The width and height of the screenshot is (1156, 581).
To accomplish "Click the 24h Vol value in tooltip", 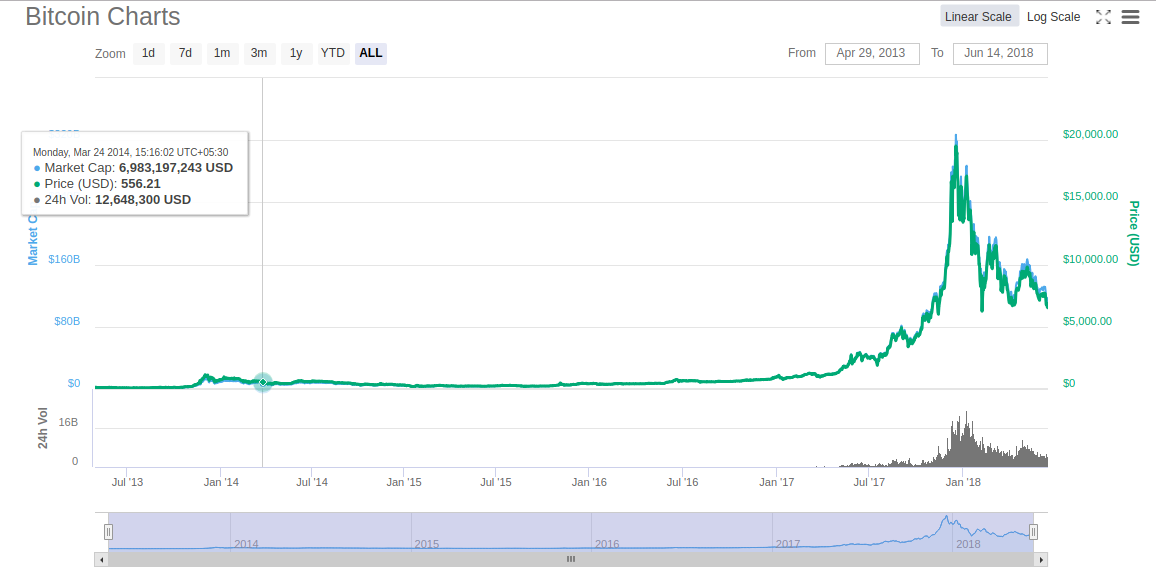I will [x=143, y=200].
